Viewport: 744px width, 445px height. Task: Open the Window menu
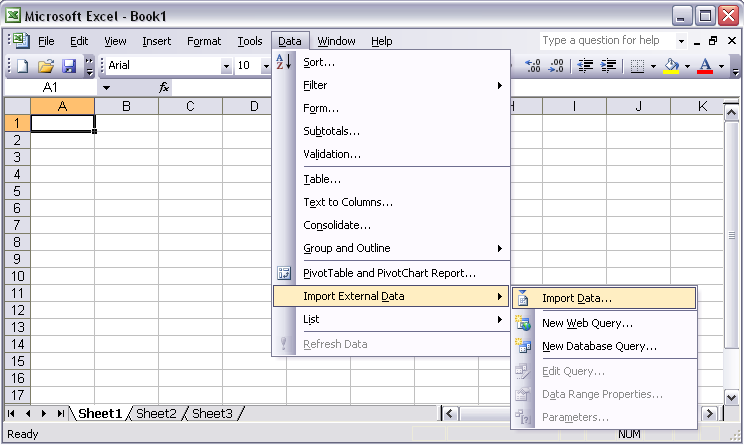coord(336,41)
